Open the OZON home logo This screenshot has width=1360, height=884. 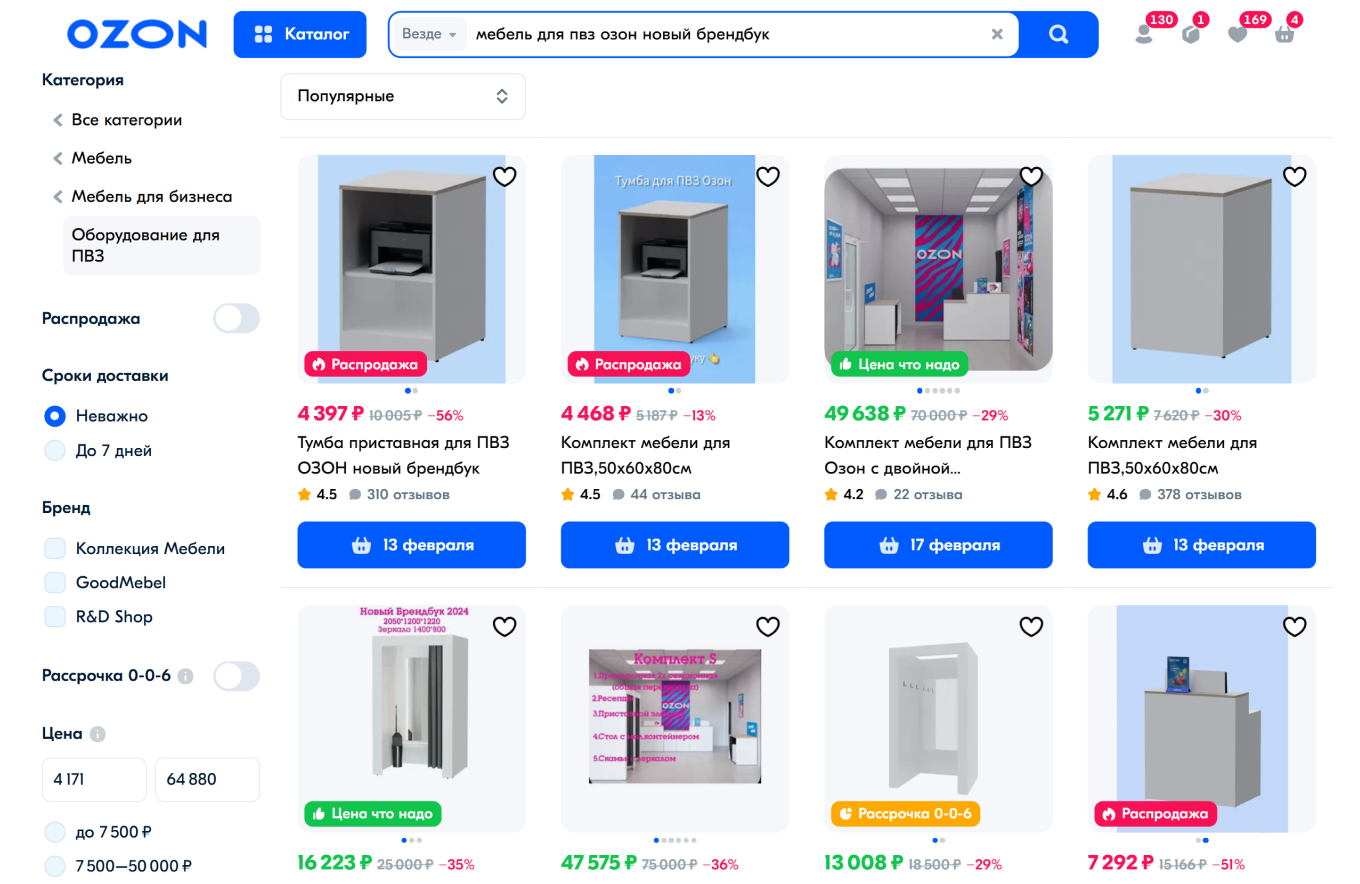point(137,34)
